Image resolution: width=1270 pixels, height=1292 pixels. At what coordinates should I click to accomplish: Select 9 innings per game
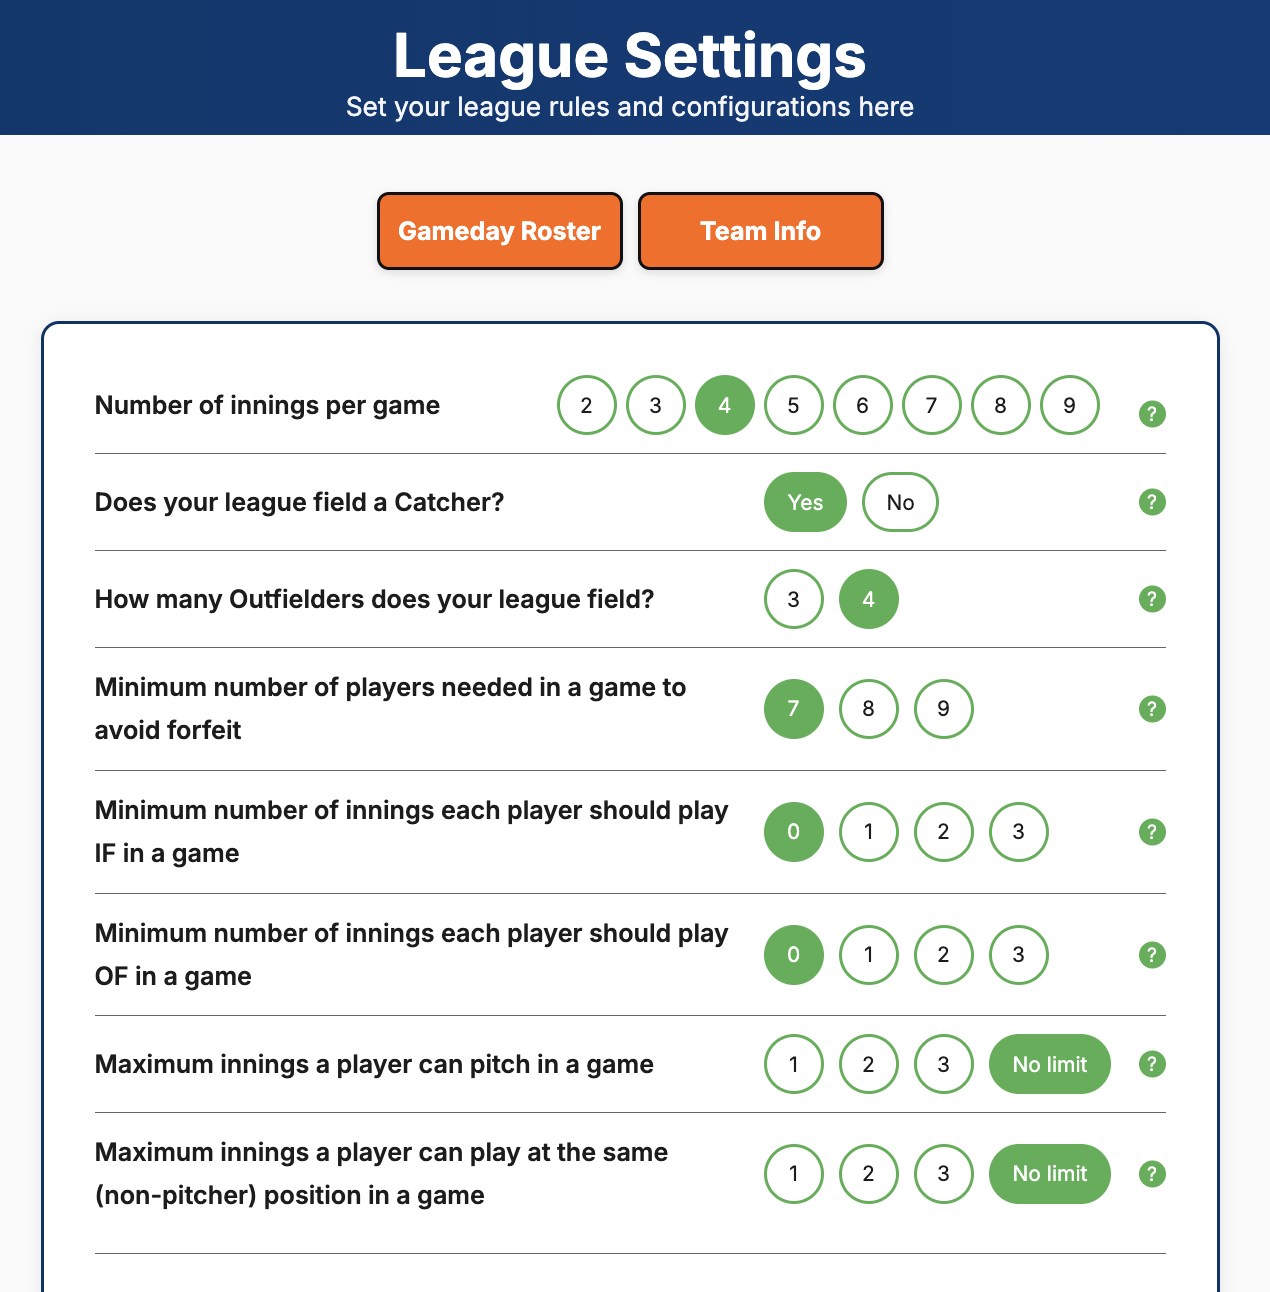pyautogui.click(x=1069, y=405)
